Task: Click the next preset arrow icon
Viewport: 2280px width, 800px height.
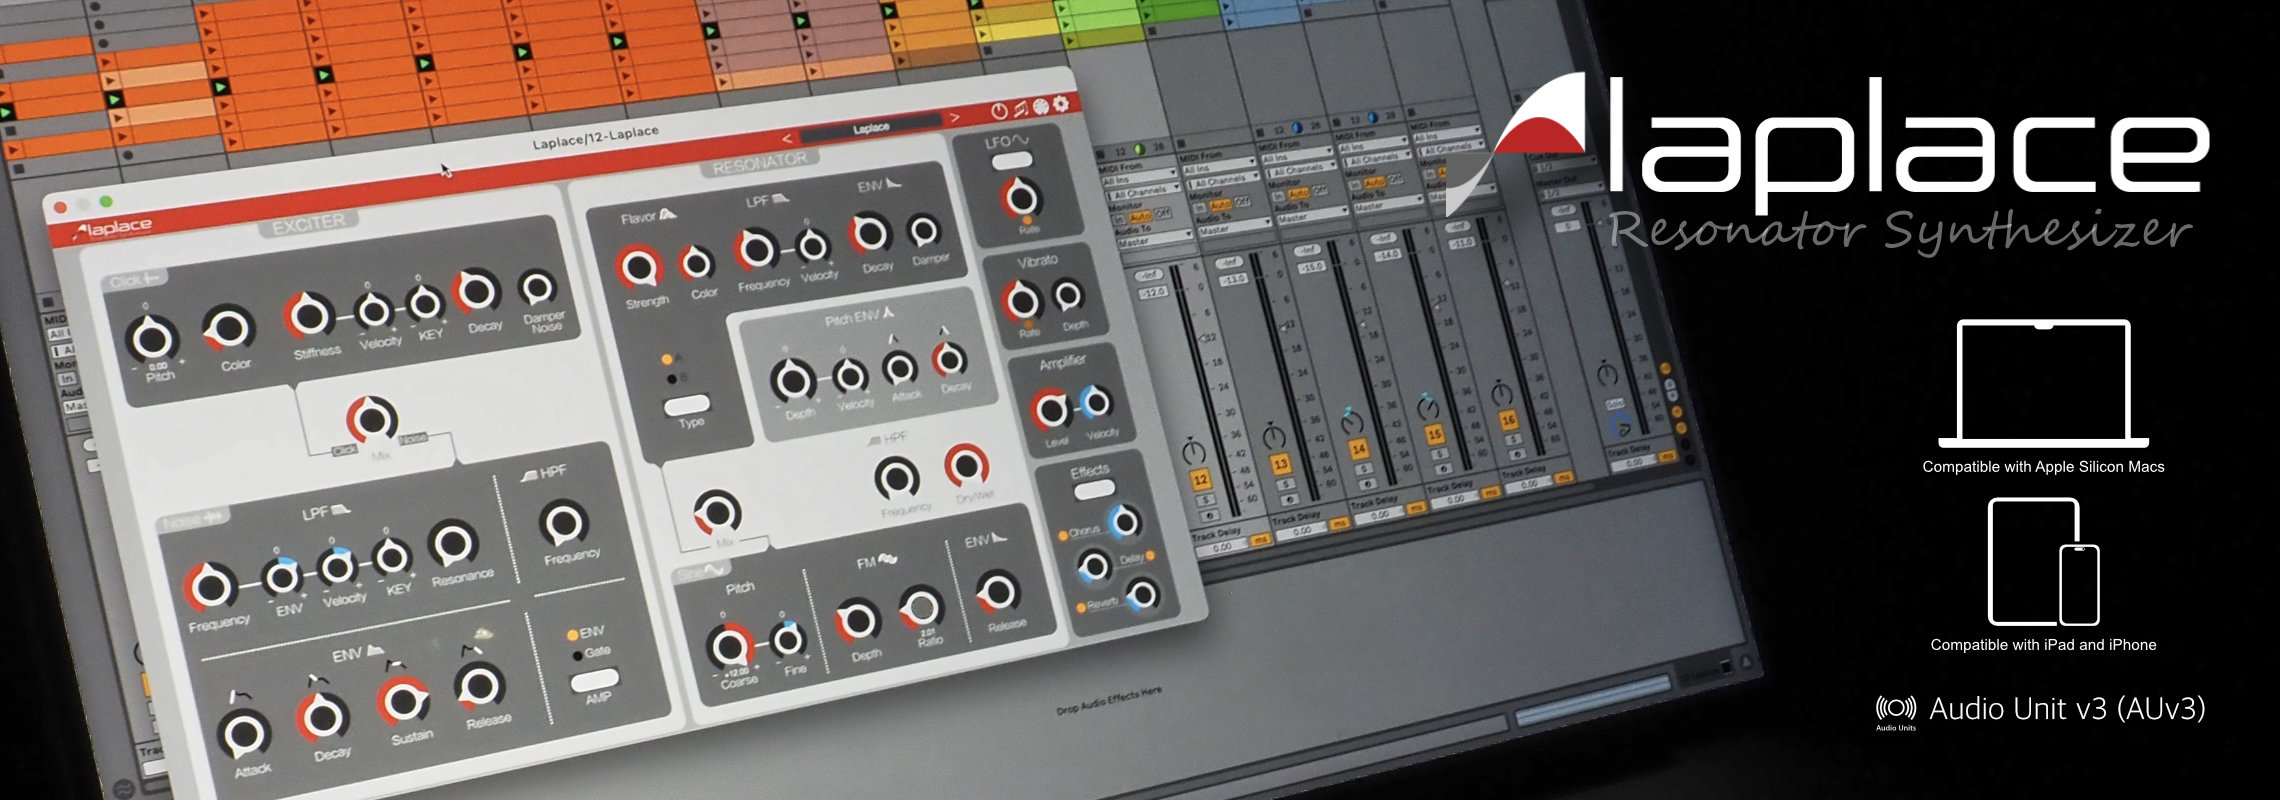Action: coord(955,118)
